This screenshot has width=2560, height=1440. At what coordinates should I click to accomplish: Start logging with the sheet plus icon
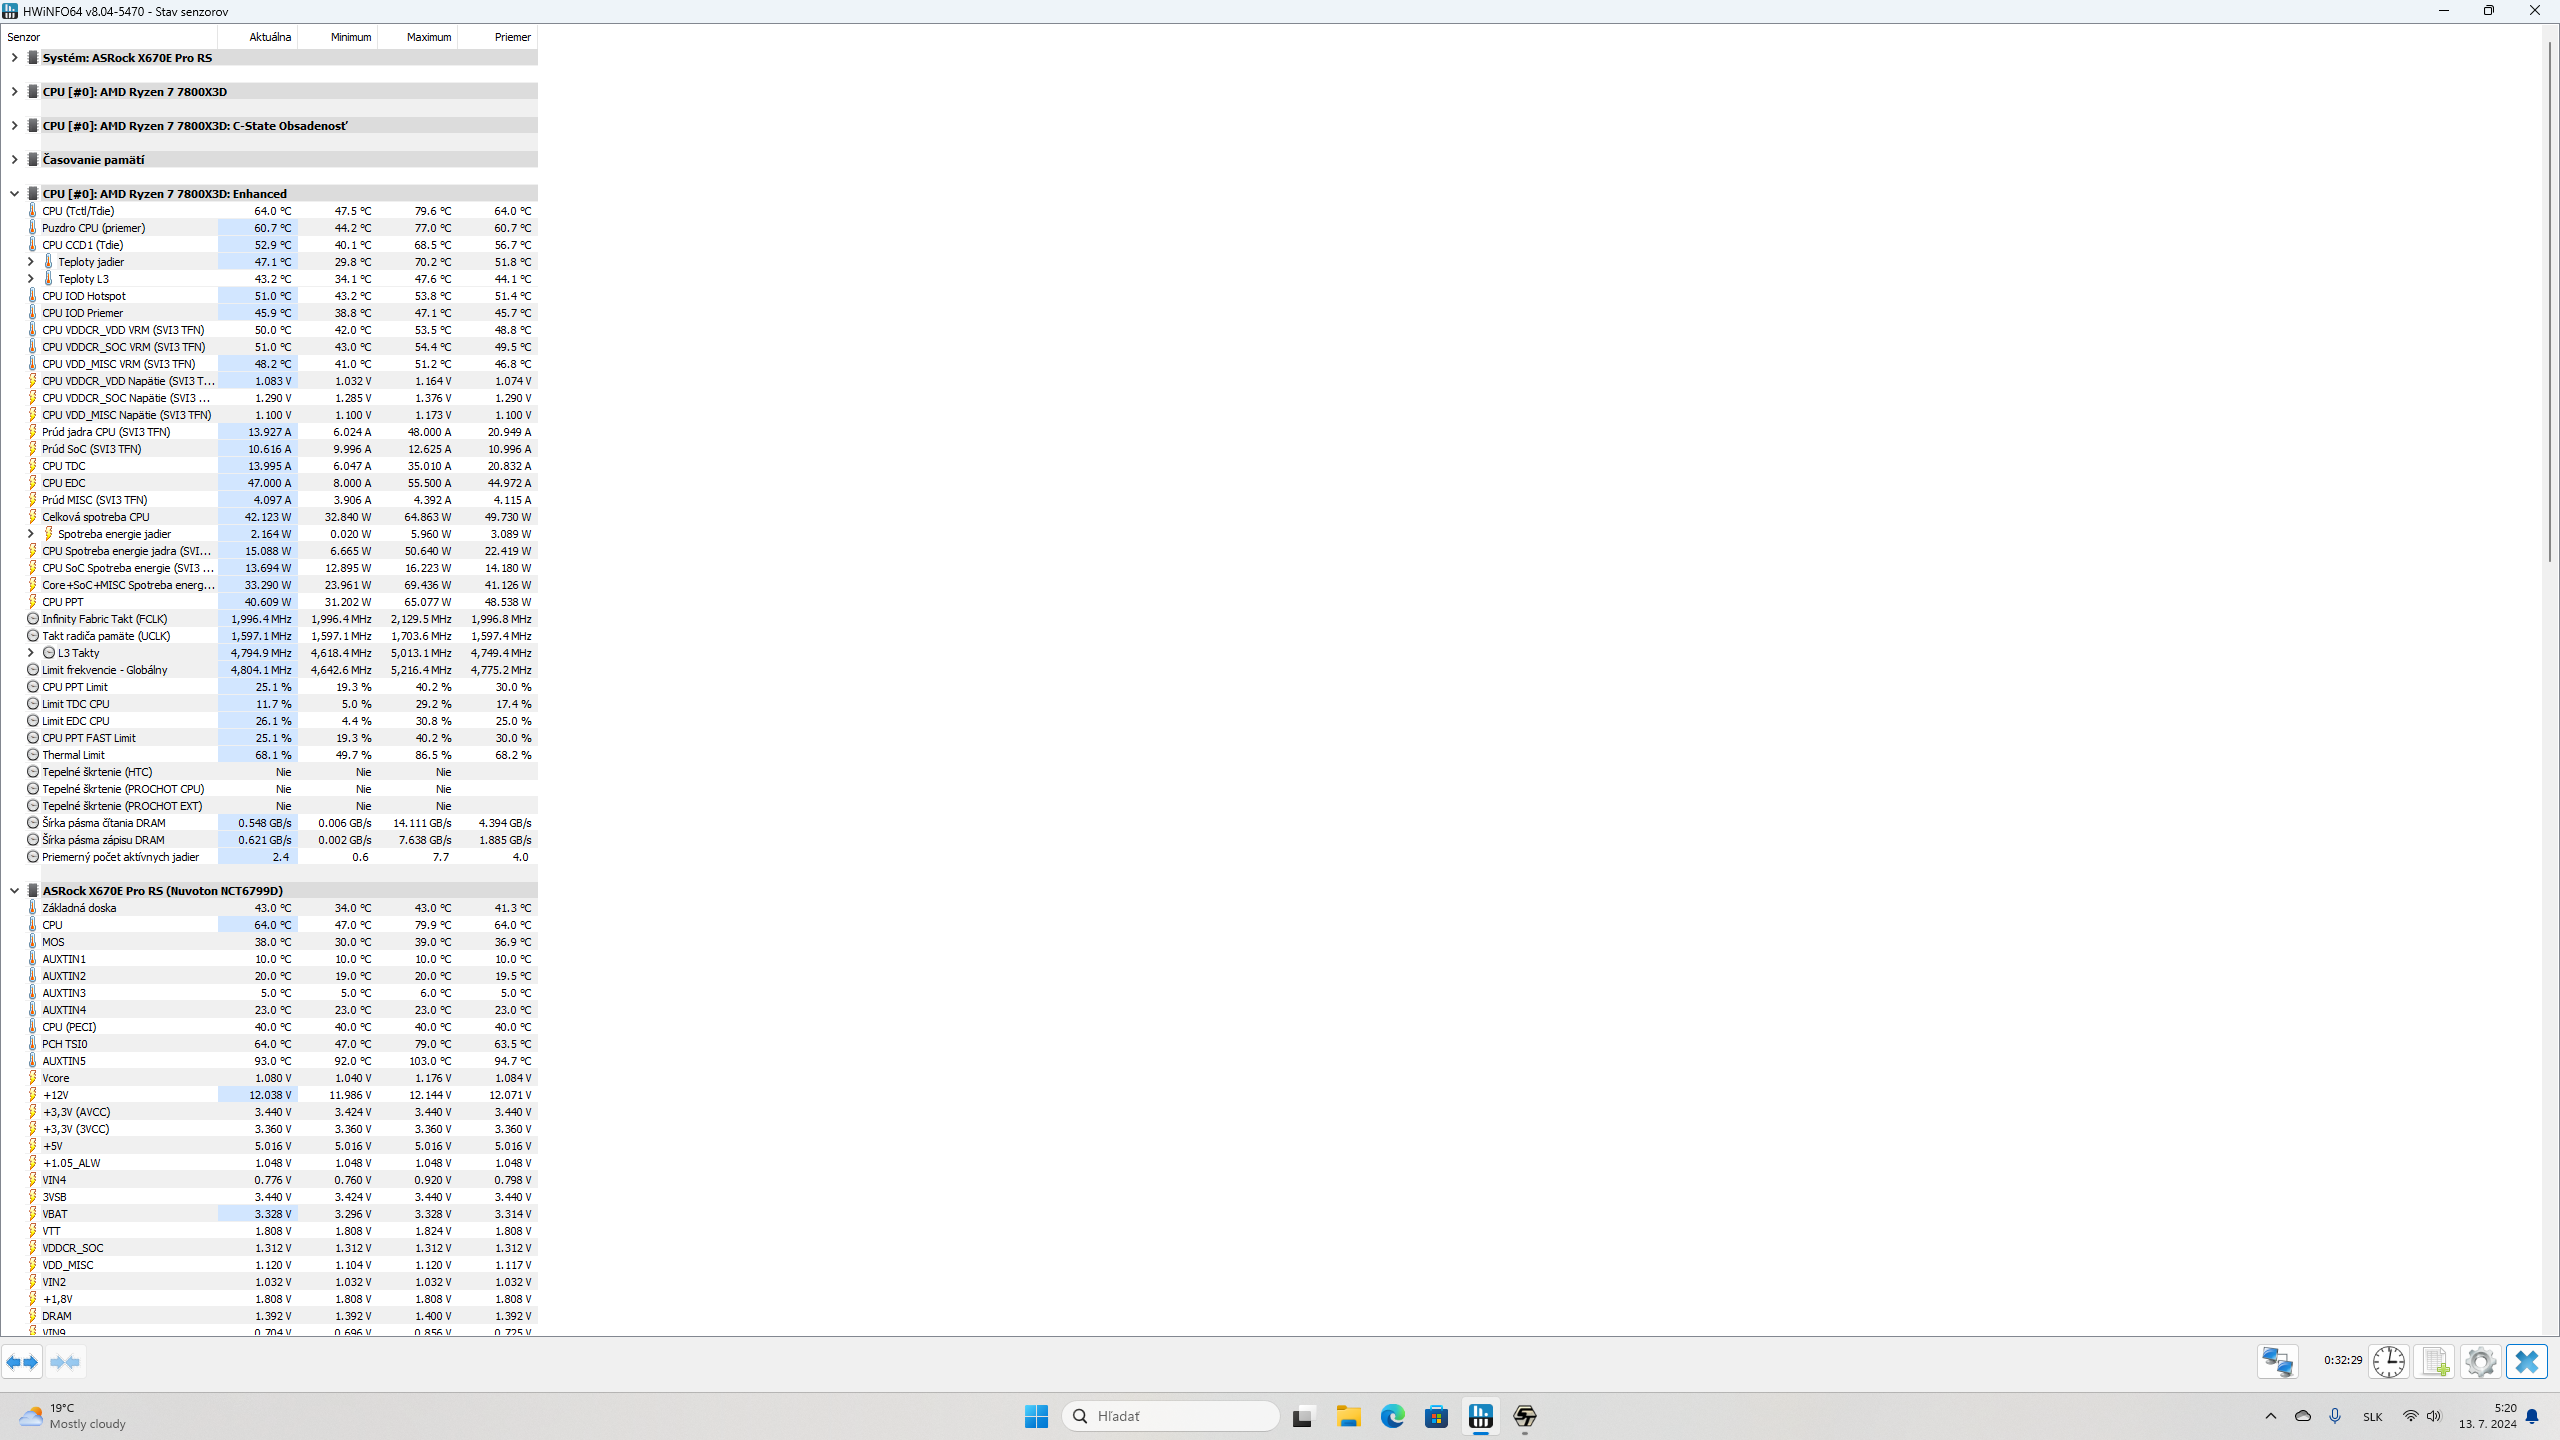pos(2435,1362)
